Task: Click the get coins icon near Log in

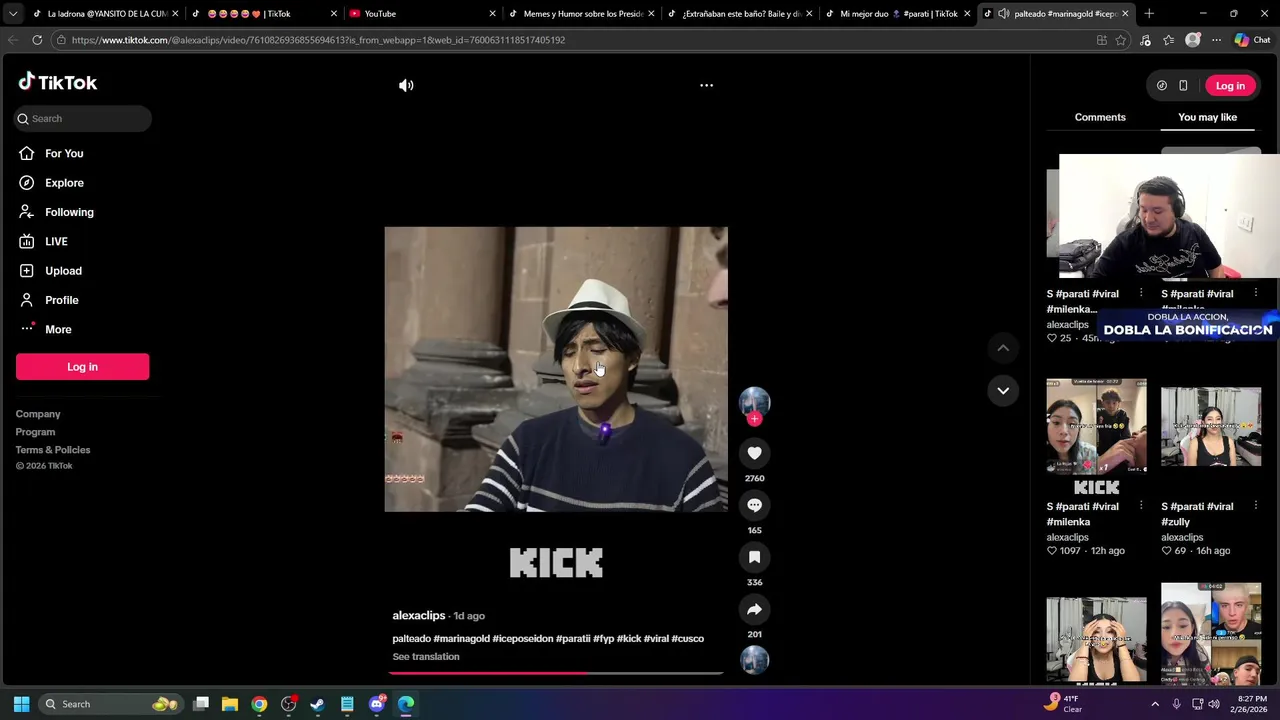Action: [x=1161, y=86]
